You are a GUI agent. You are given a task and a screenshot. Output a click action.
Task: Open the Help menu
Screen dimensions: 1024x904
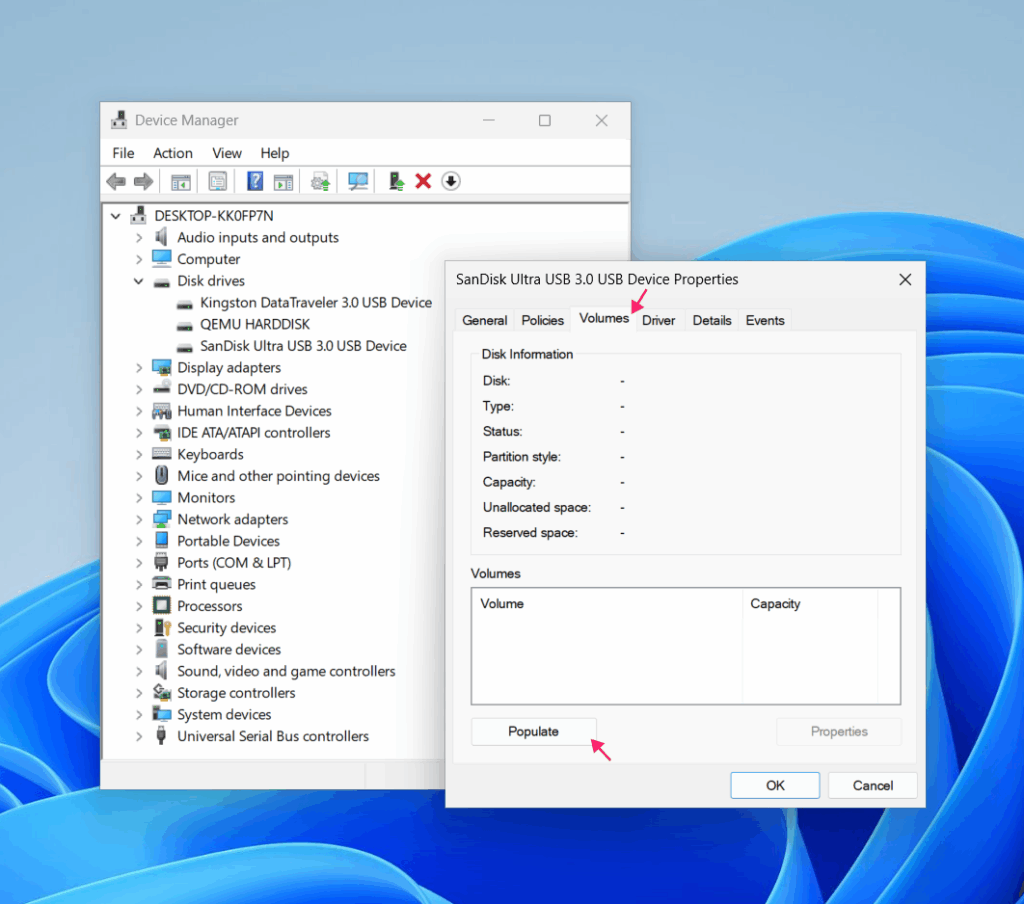point(274,153)
